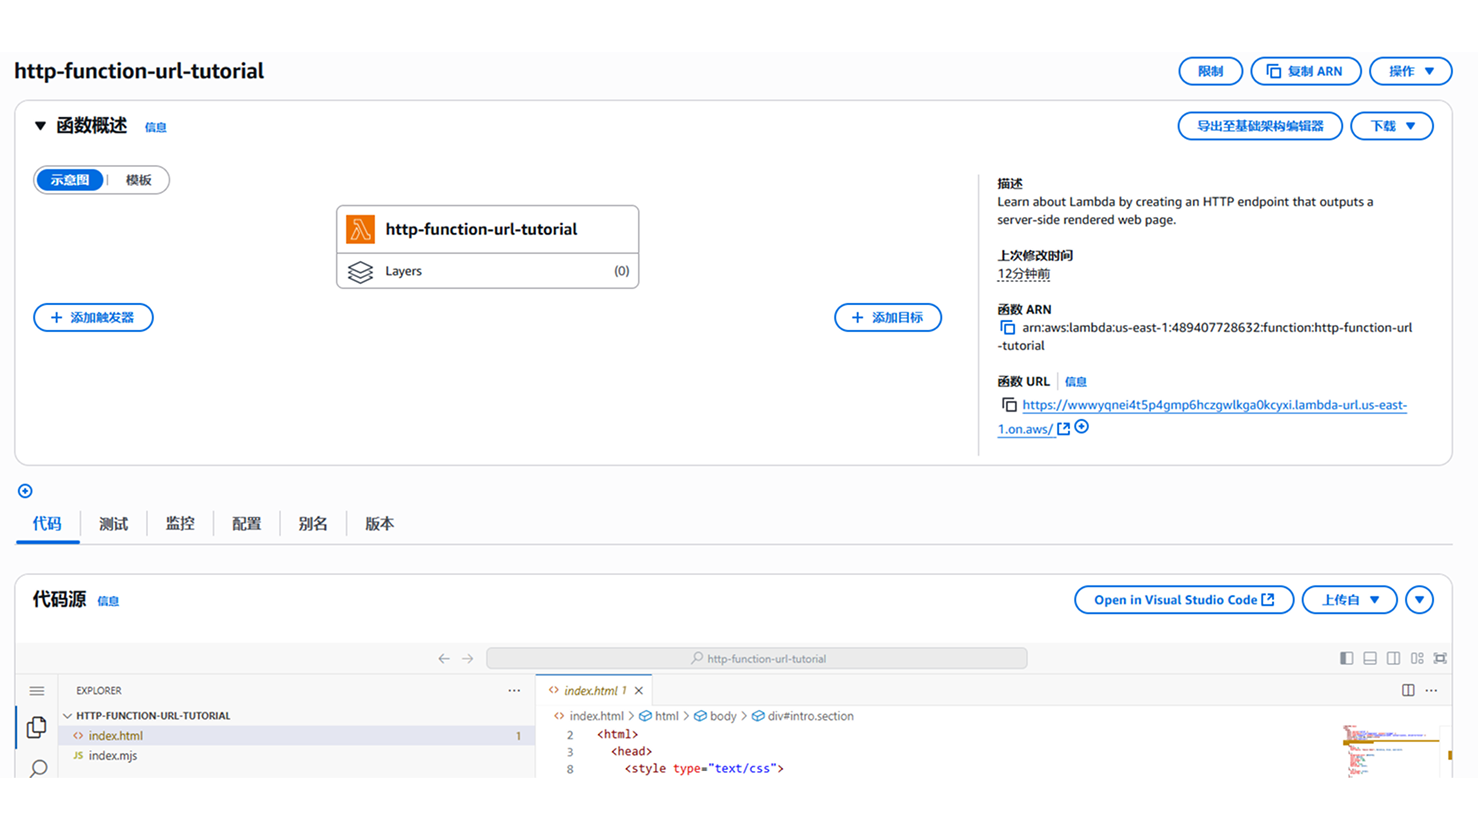Select the 示意图 (diagram) view toggle
The image size is (1478, 830).
point(70,180)
